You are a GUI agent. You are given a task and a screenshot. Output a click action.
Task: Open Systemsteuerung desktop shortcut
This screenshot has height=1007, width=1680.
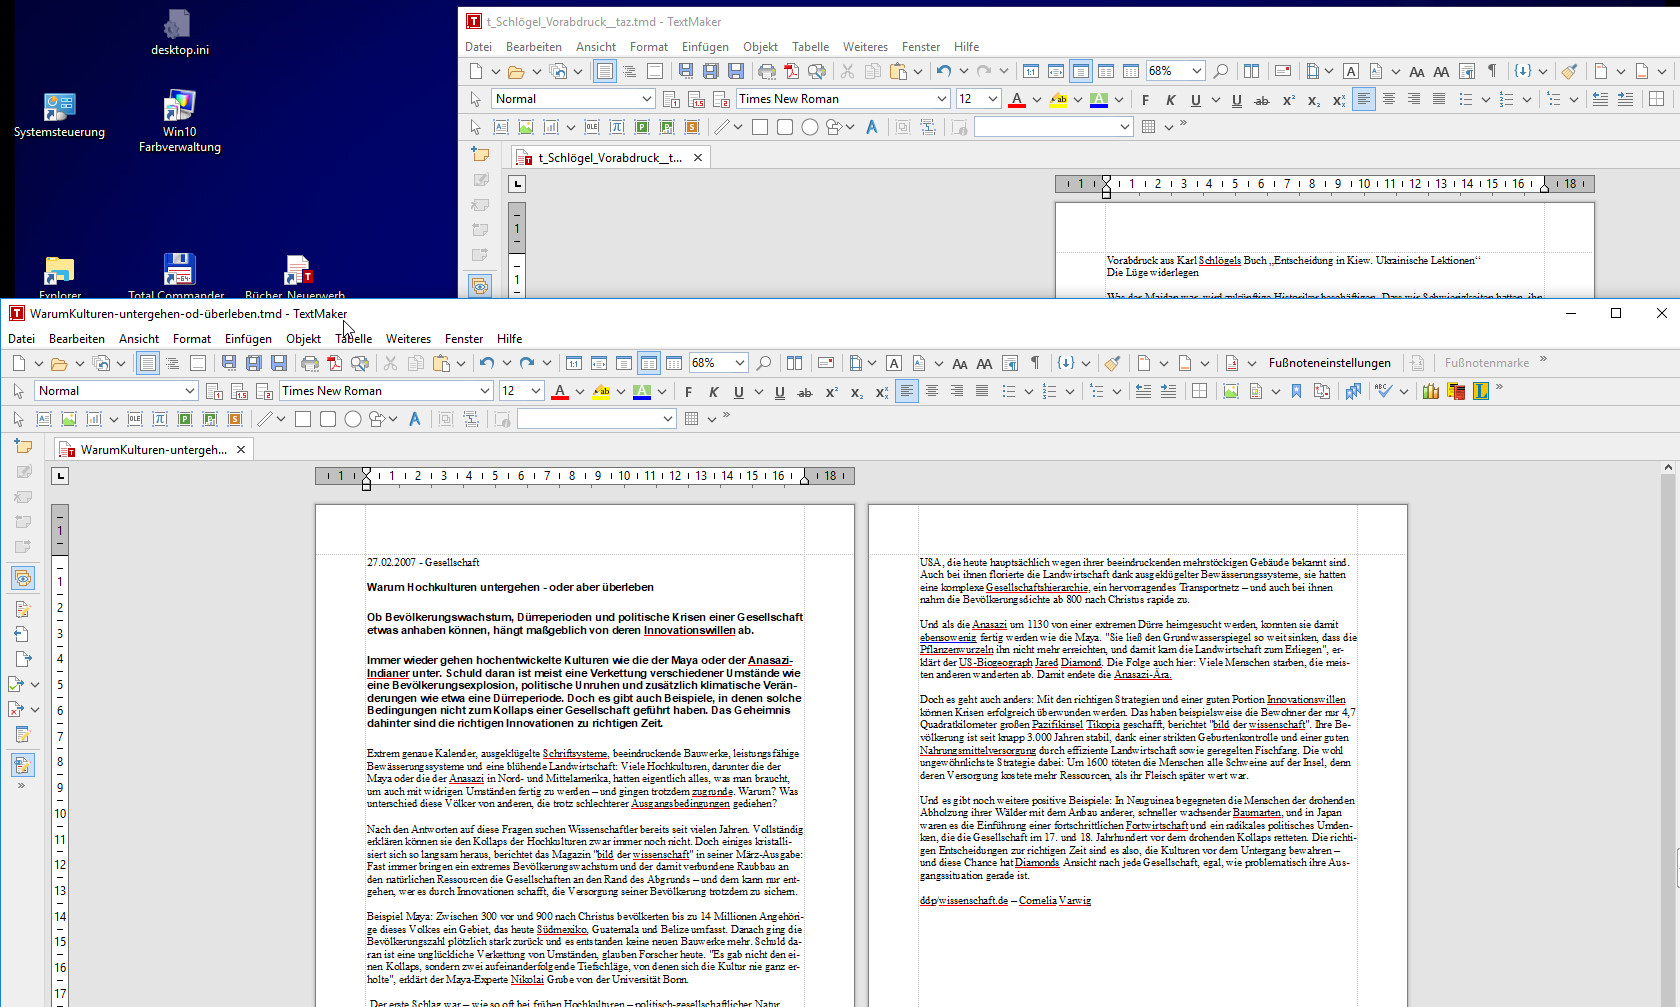[x=59, y=115]
